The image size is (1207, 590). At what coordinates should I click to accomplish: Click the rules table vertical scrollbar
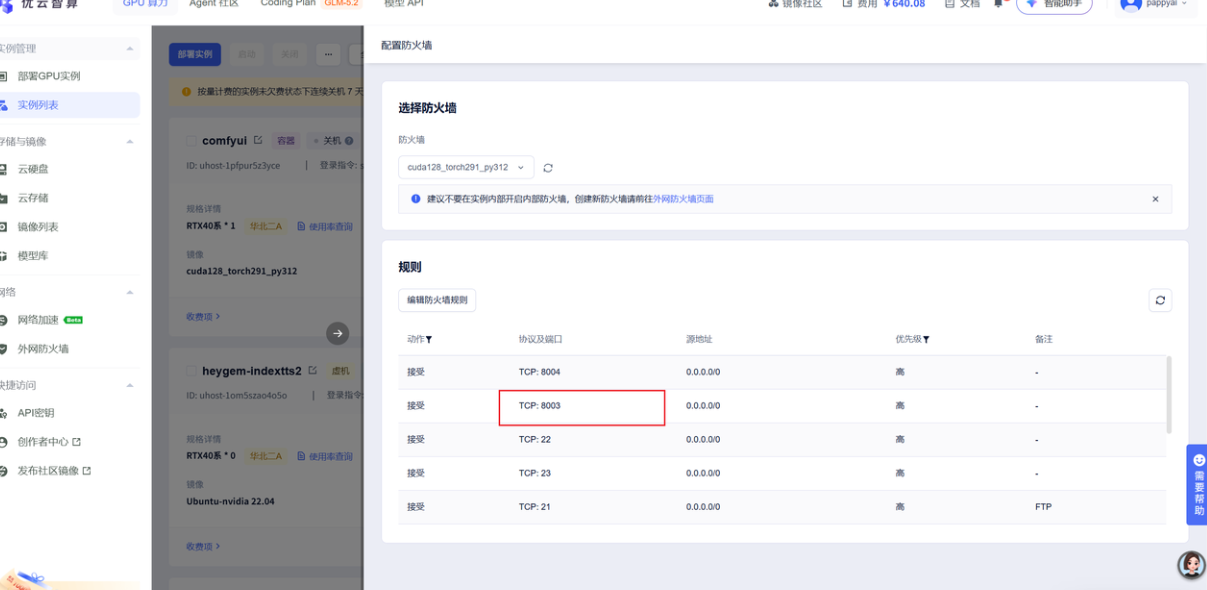pos(1169,394)
